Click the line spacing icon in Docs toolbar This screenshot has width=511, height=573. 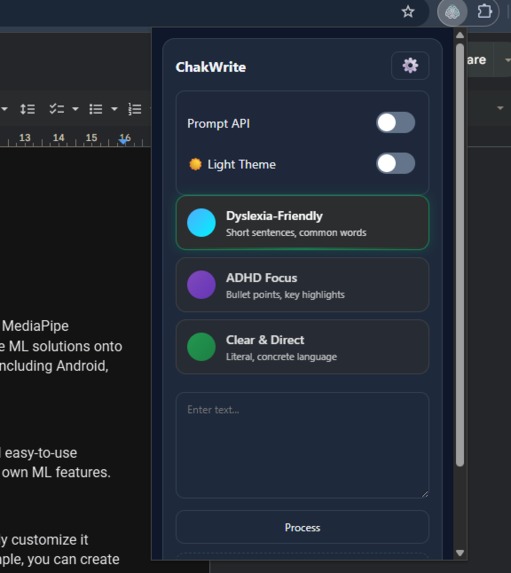(27, 109)
